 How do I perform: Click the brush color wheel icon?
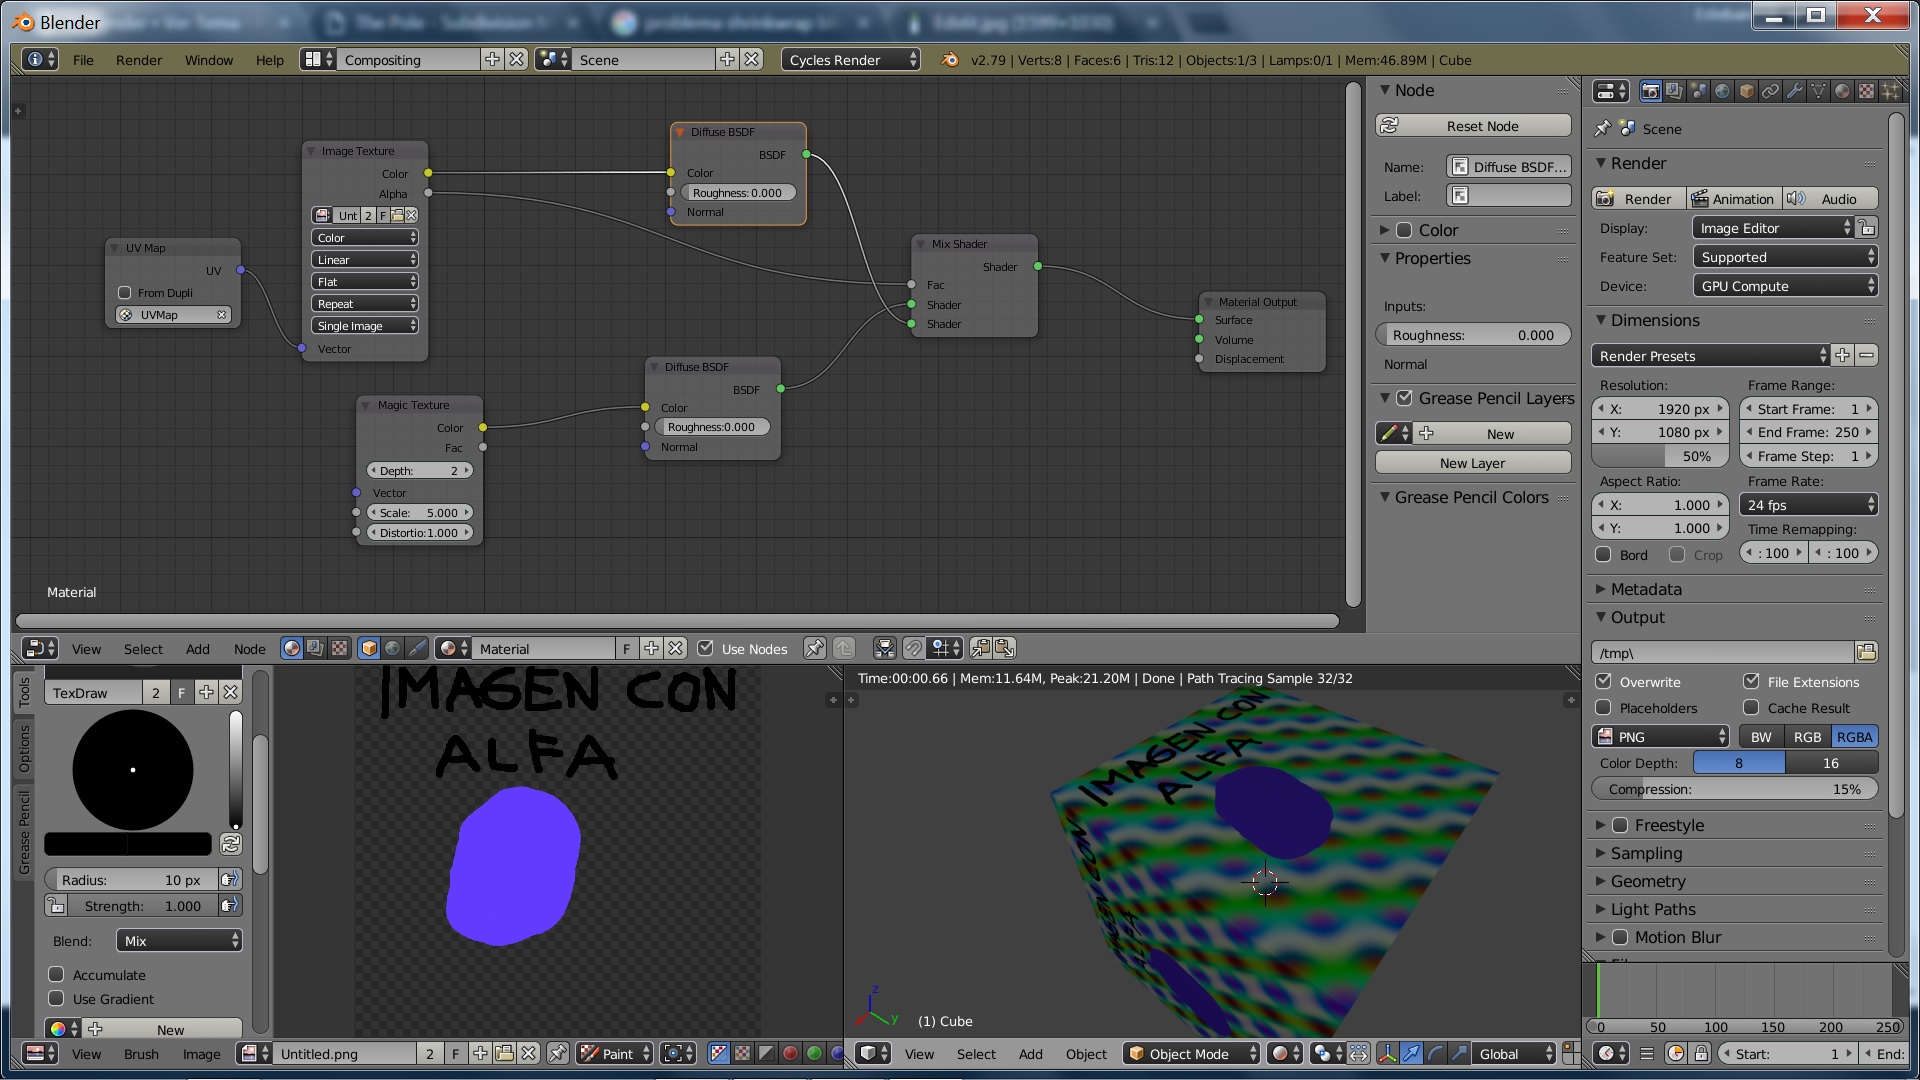[x=58, y=1029]
